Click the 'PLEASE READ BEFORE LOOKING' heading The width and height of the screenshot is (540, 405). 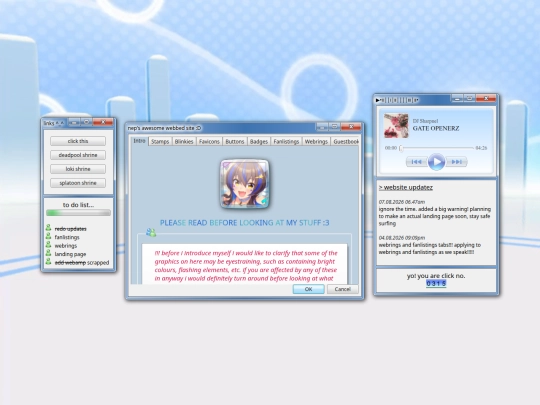coord(245,223)
